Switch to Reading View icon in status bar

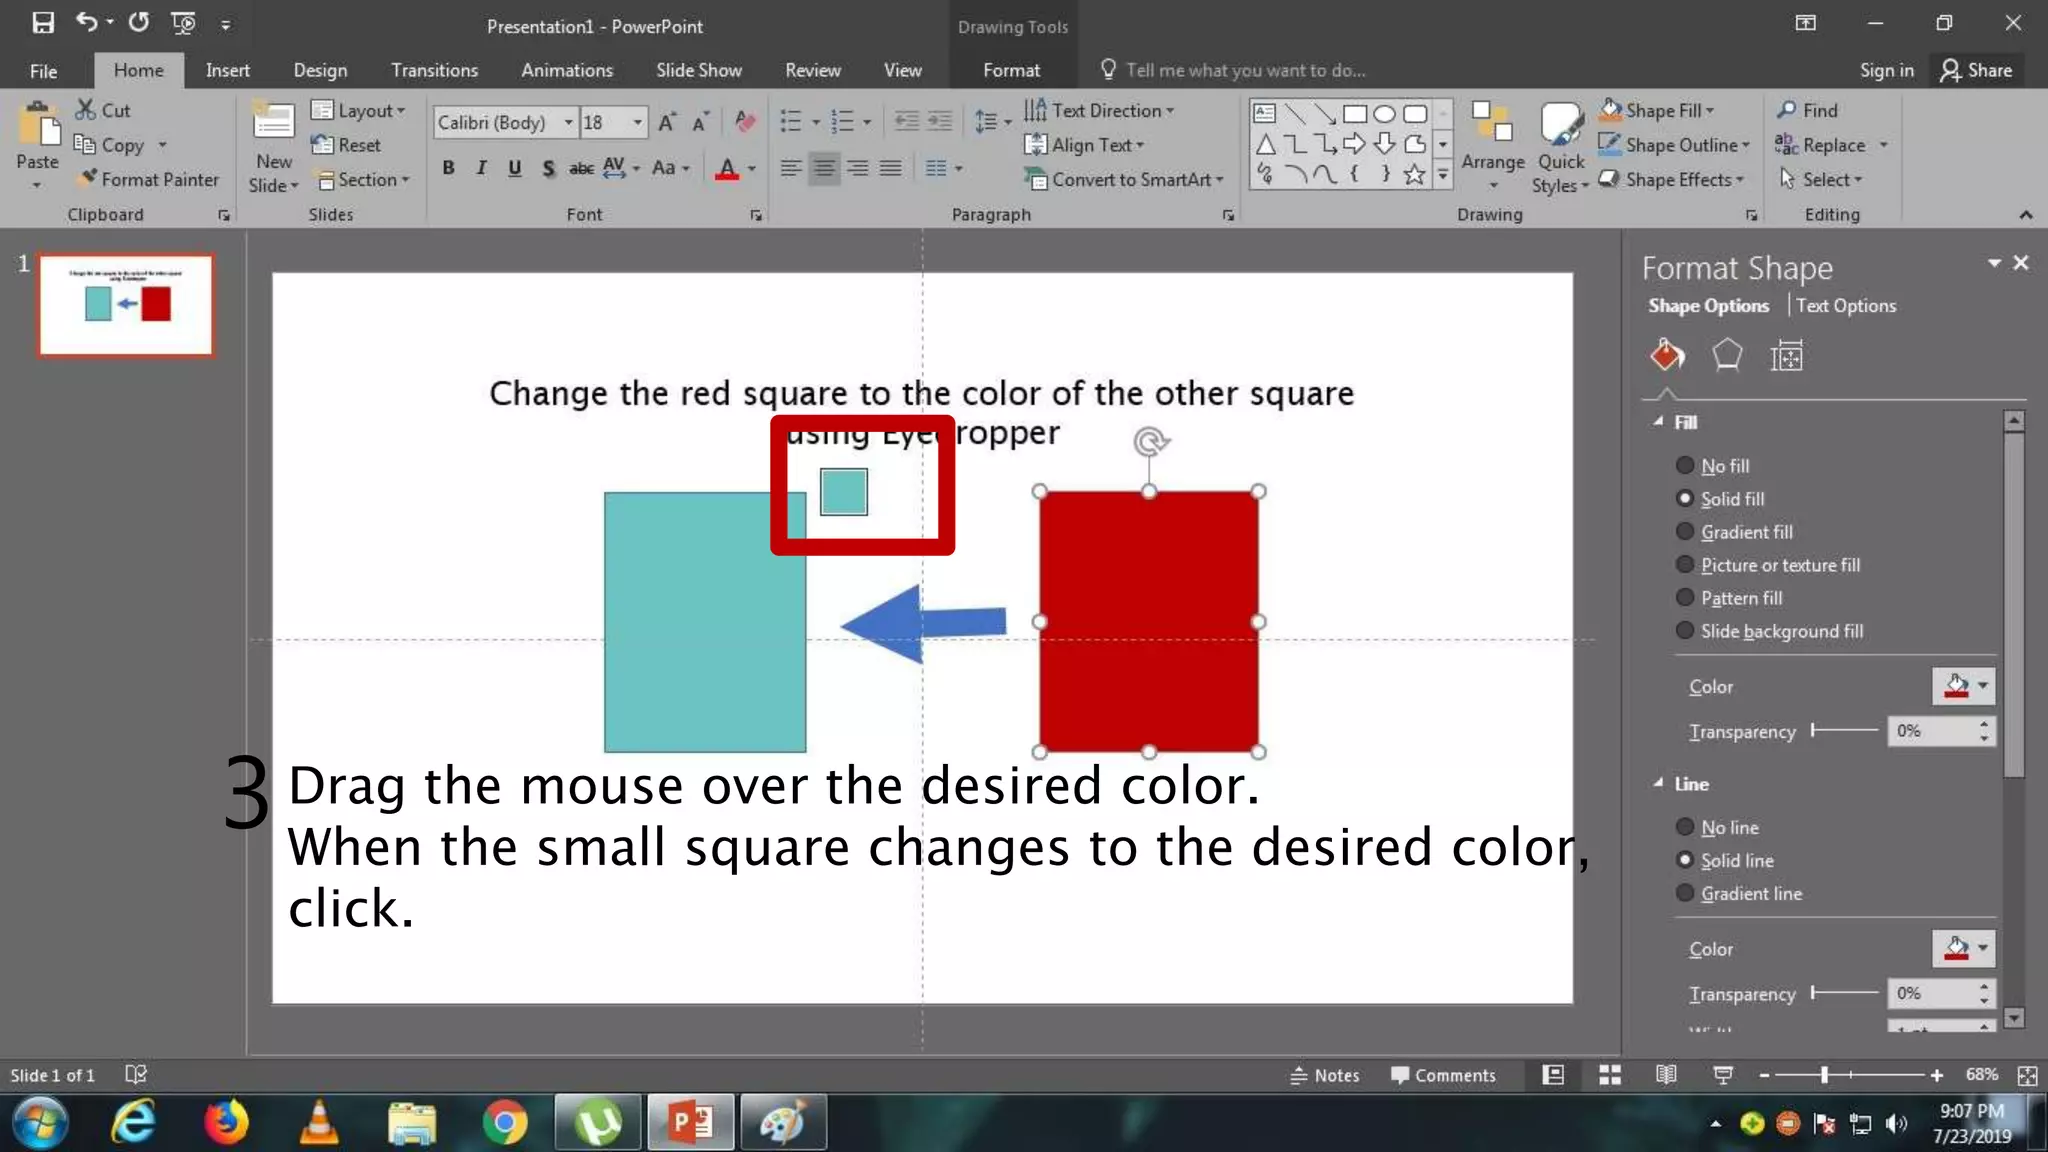pos(1666,1075)
